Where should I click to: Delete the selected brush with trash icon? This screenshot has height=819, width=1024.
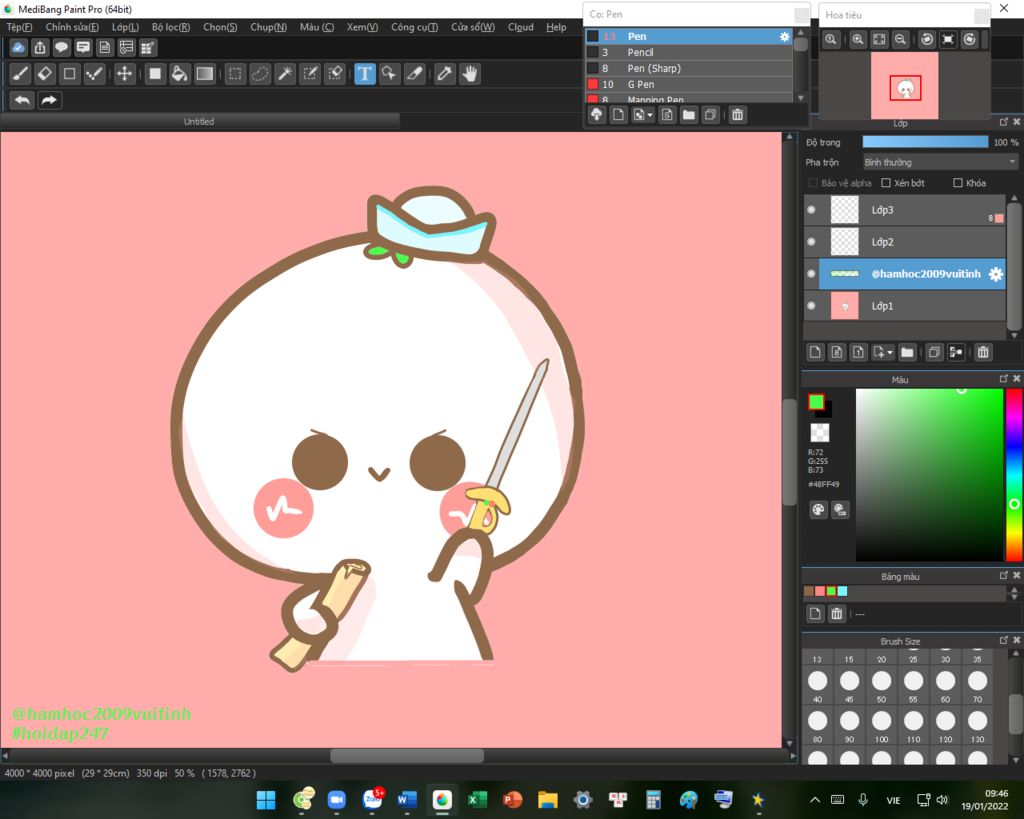737,115
